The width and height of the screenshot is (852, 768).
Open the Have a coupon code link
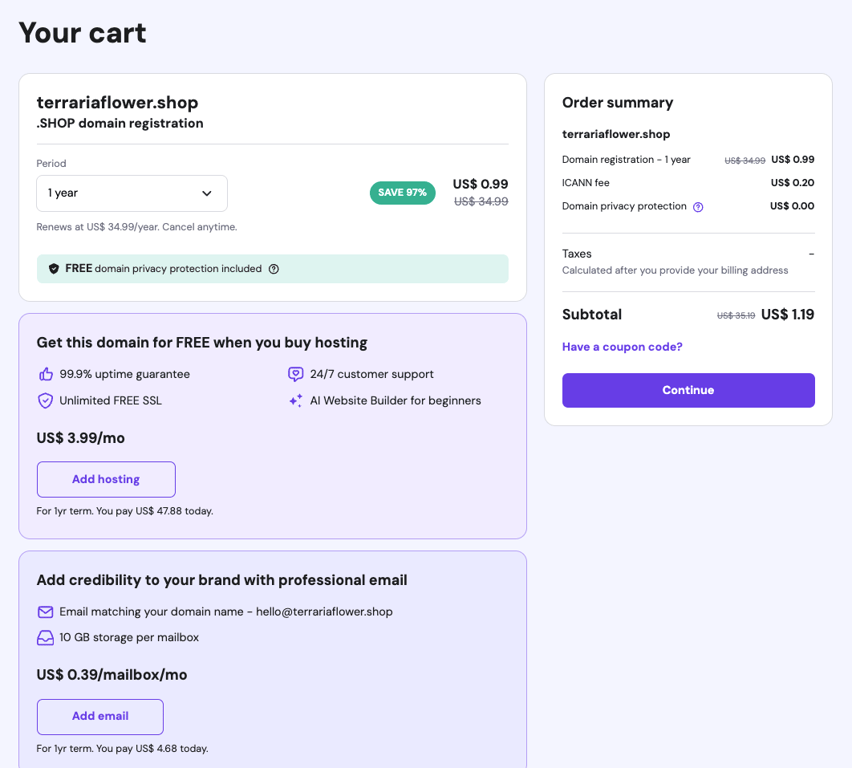click(622, 346)
